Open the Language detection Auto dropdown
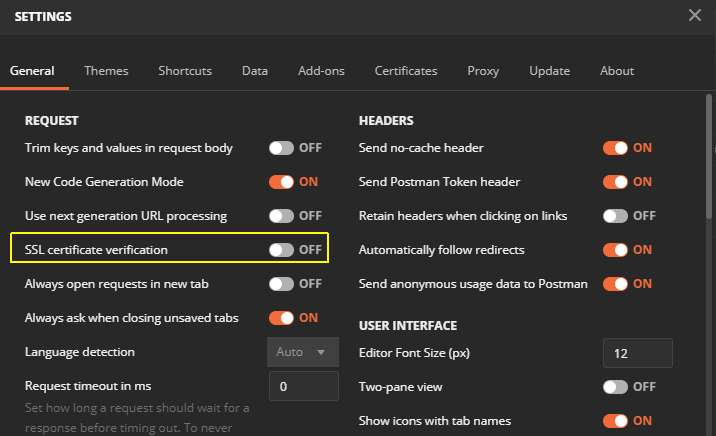The width and height of the screenshot is (716, 436). 303,352
